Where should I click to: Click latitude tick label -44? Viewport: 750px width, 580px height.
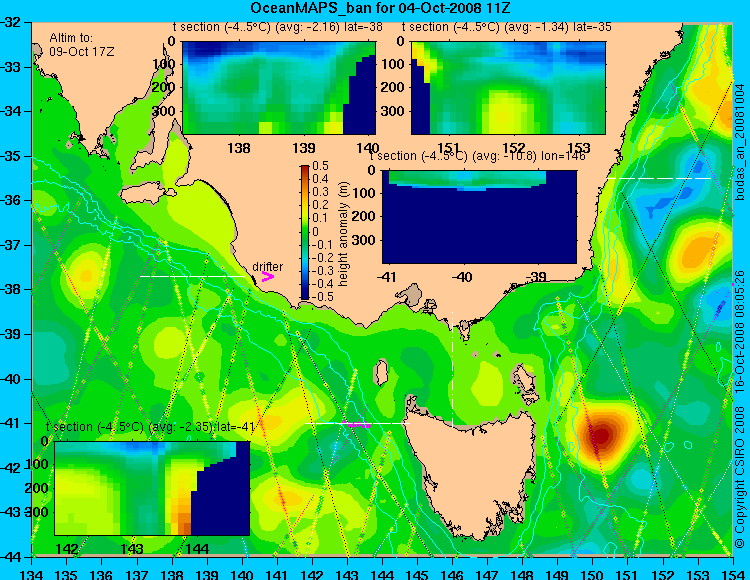pyautogui.click(x=11, y=557)
